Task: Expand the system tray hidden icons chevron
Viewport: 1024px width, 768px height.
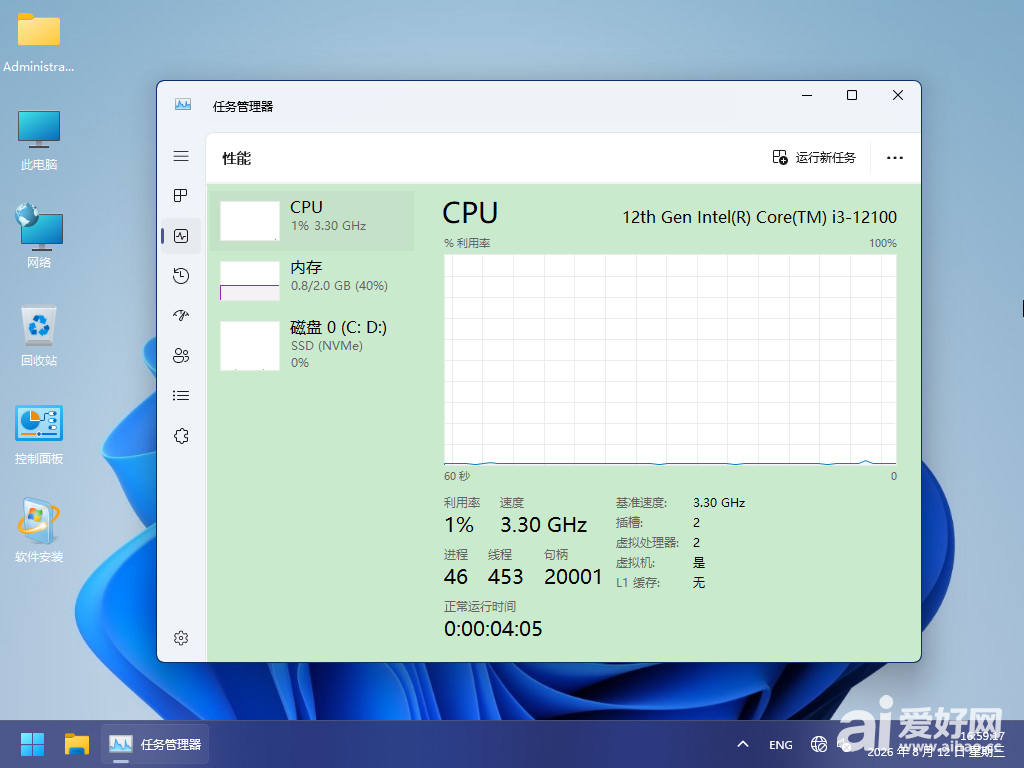Action: (x=743, y=744)
